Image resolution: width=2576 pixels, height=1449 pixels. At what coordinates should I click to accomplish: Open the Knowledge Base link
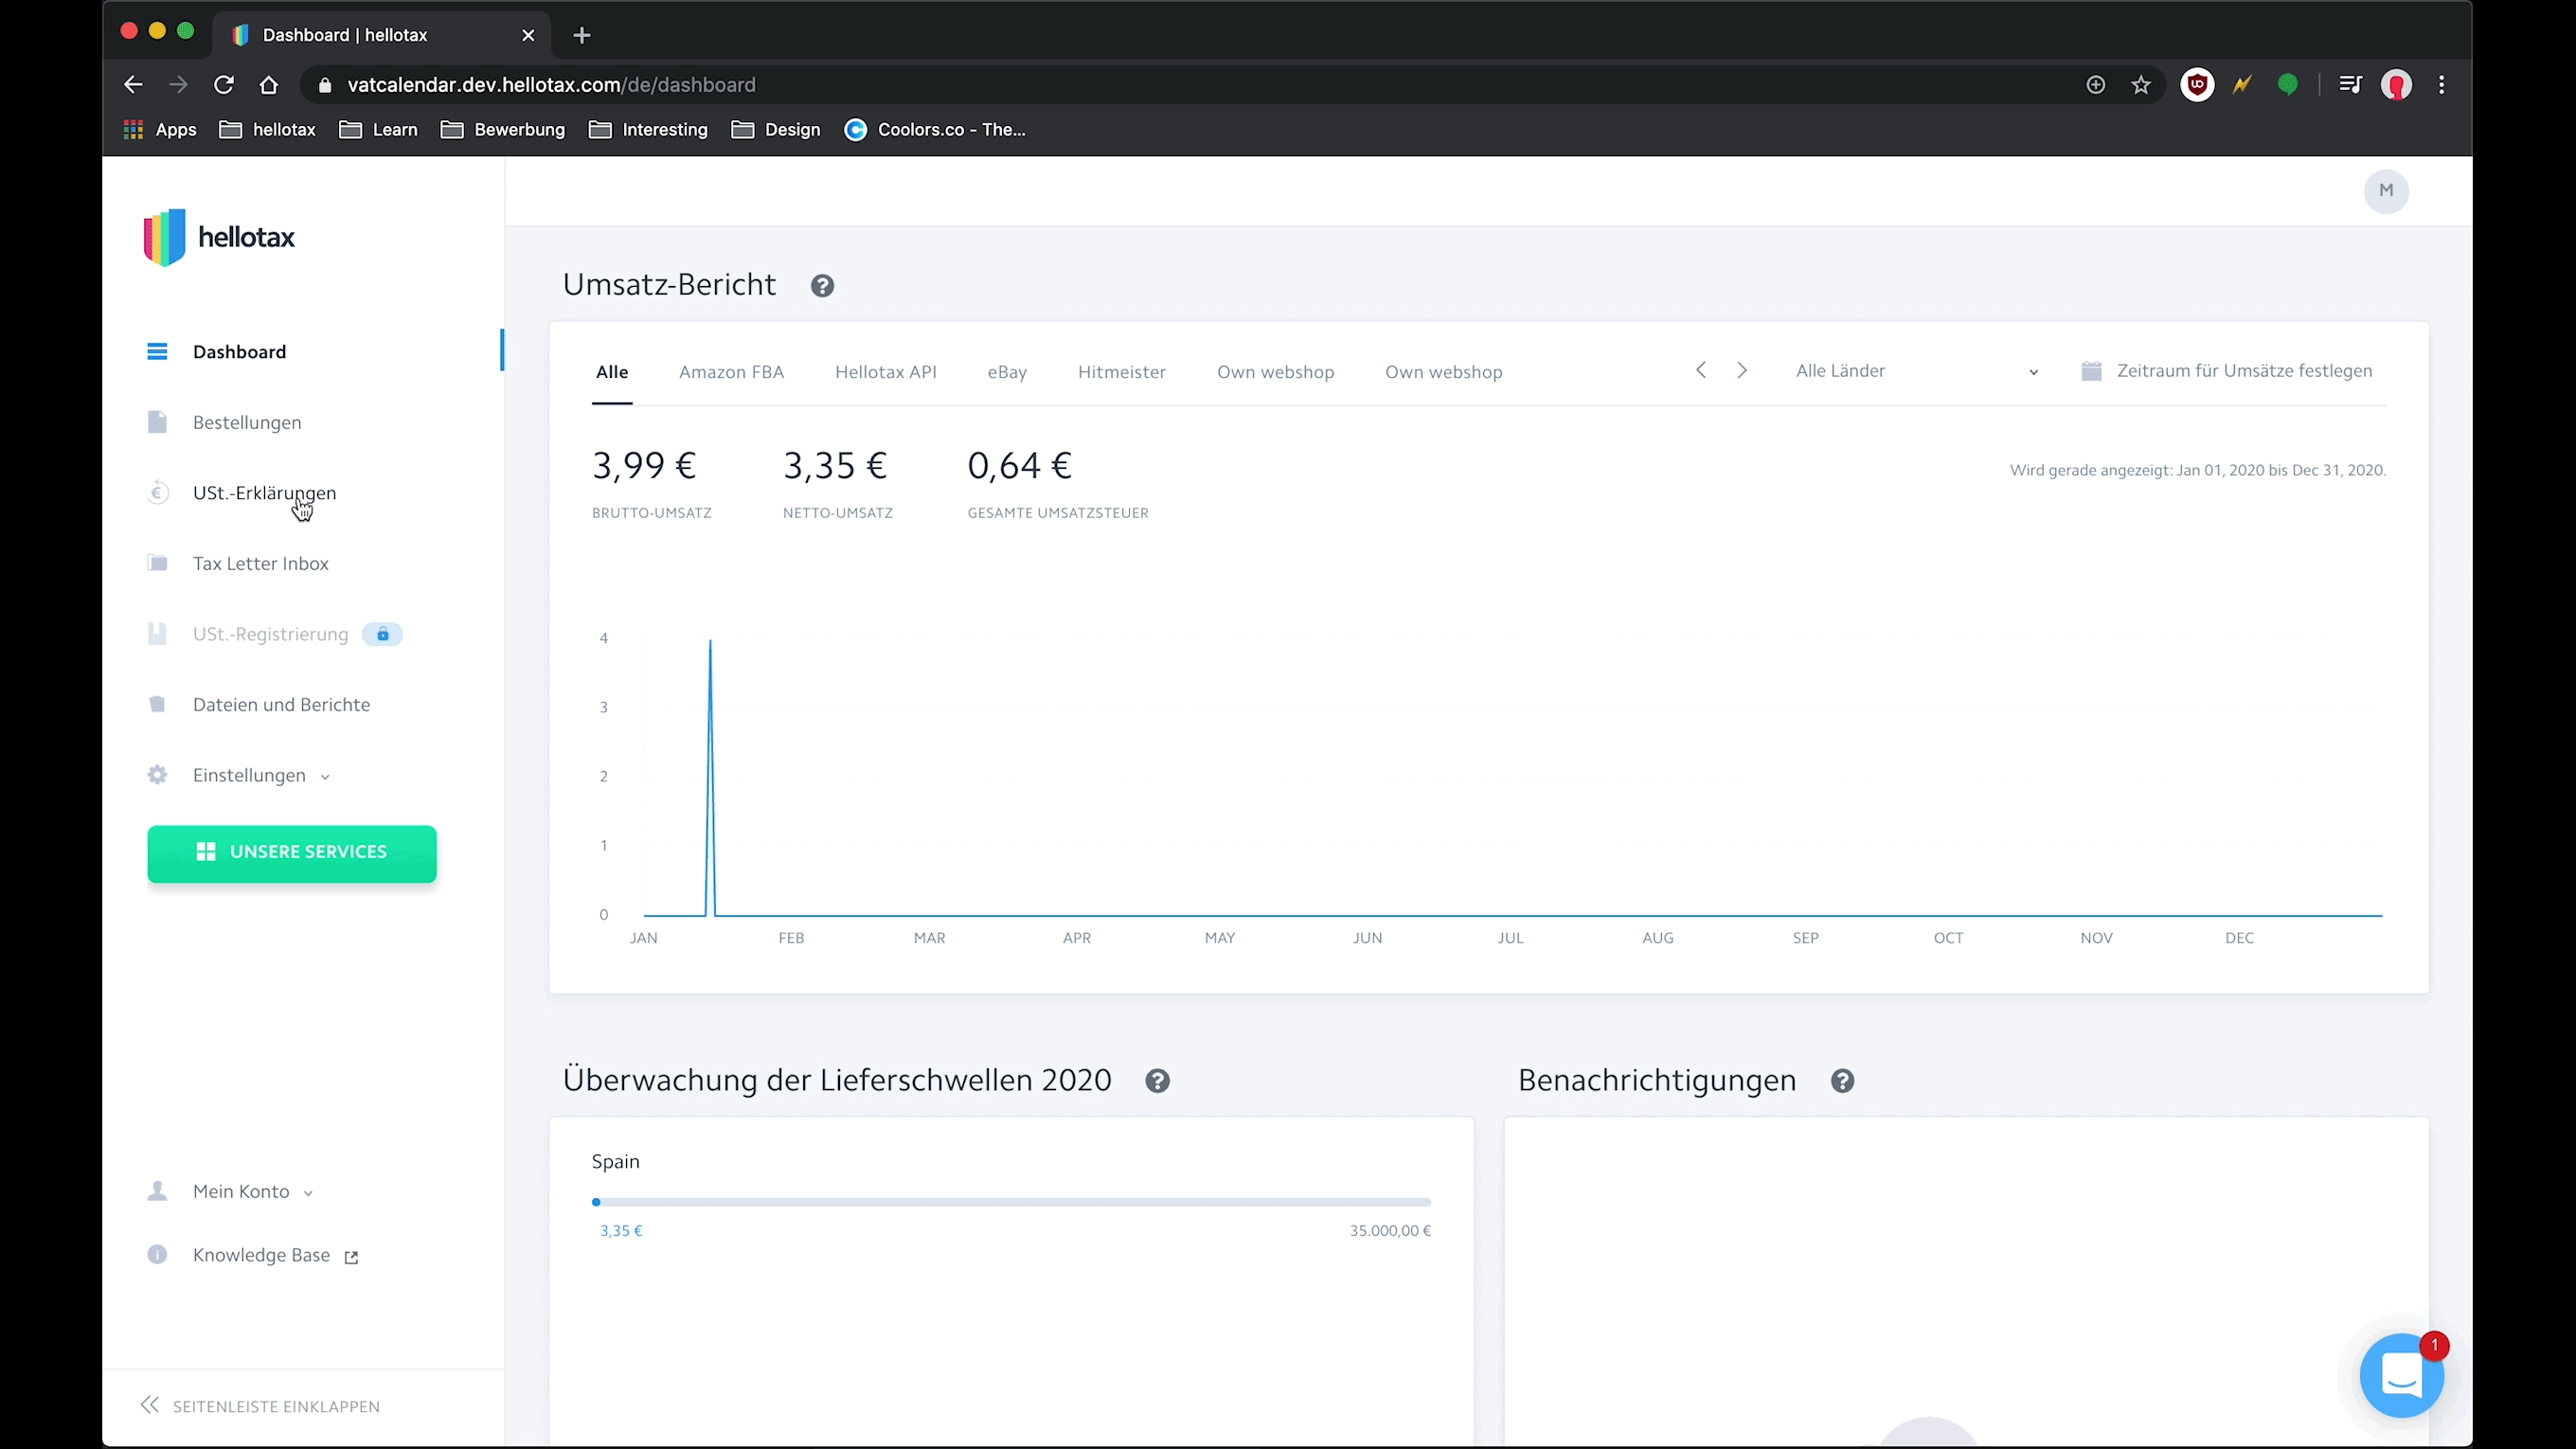(261, 1255)
